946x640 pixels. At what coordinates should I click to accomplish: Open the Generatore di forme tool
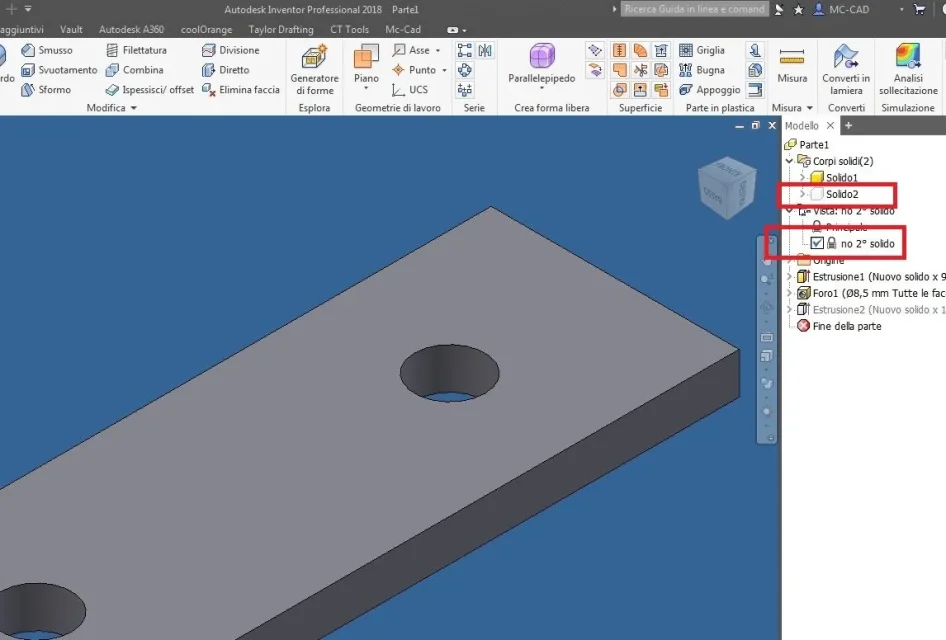314,69
